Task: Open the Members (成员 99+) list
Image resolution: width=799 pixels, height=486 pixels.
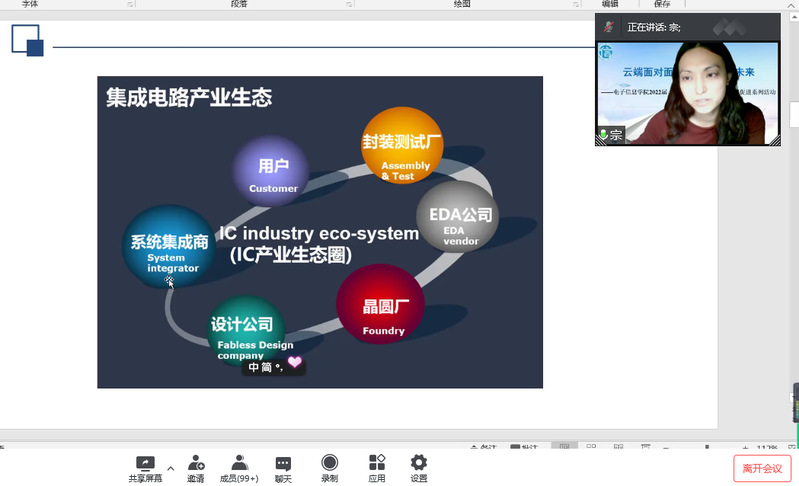Action: [x=239, y=463]
